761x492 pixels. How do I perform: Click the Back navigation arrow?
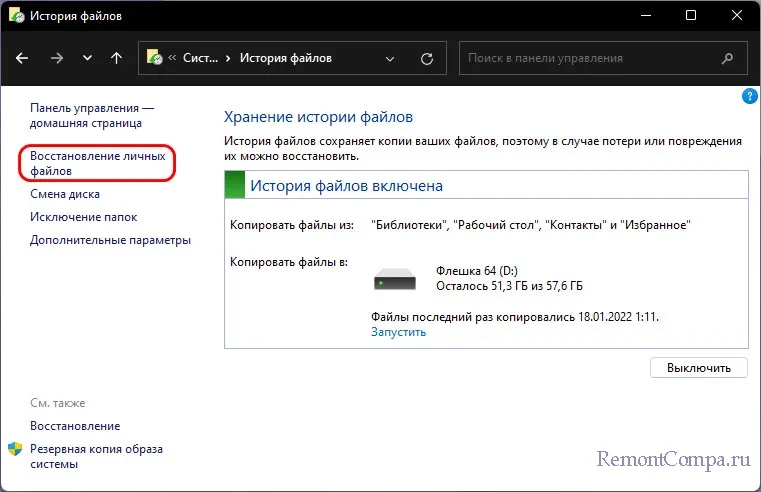tap(23, 58)
